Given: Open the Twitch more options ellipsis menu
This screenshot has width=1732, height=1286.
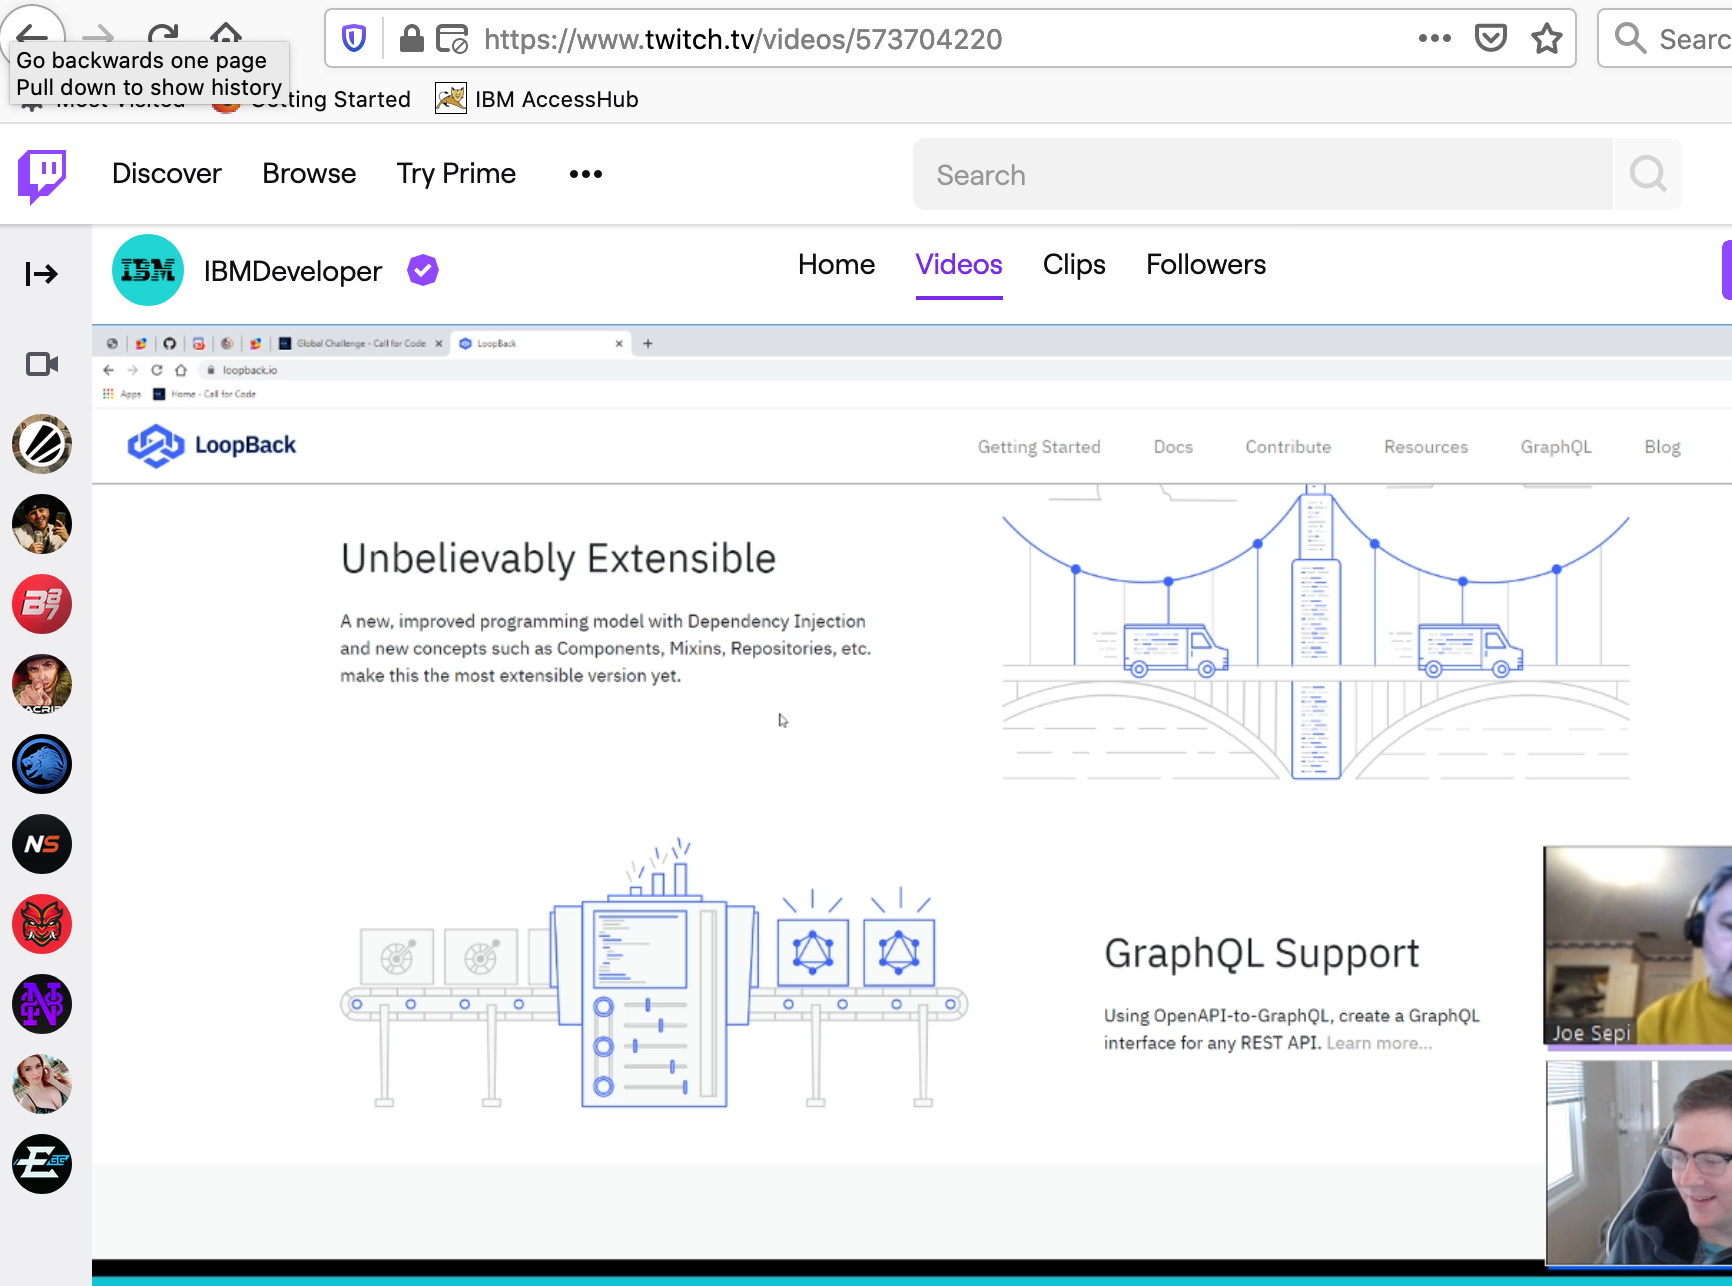Looking at the screenshot, I should tap(586, 174).
